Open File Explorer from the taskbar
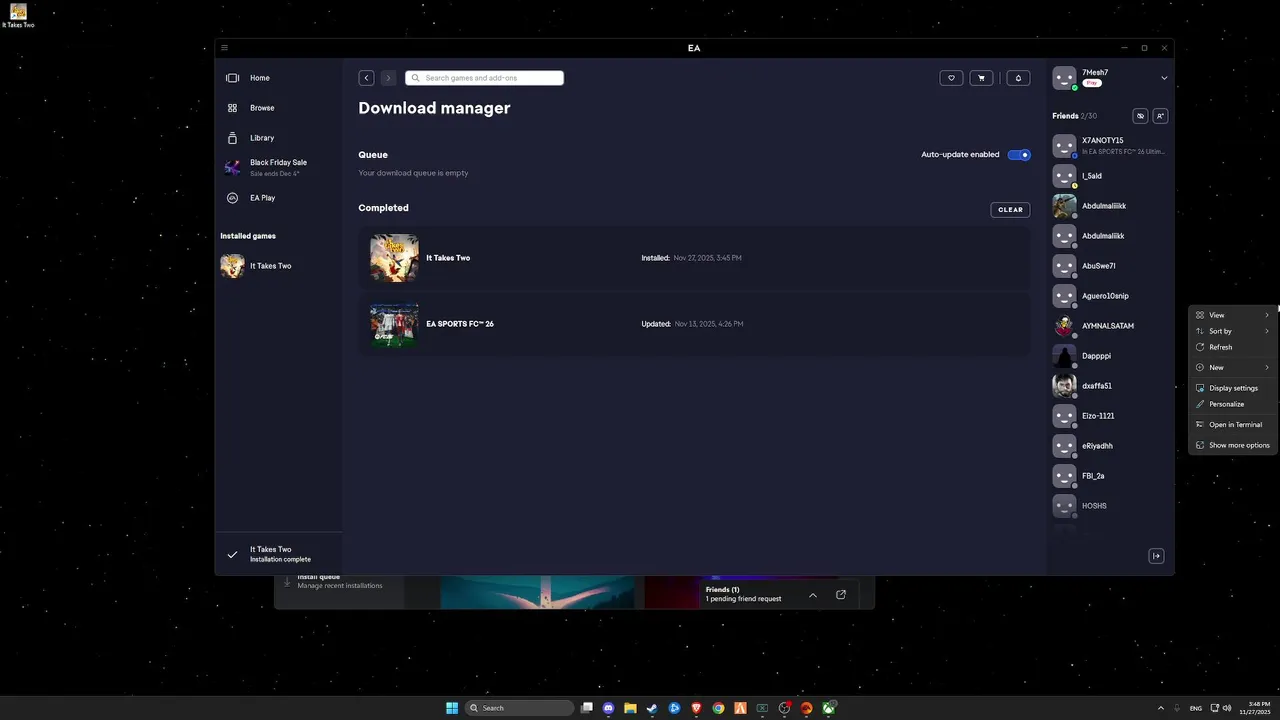The height and width of the screenshot is (720, 1280). pyautogui.click(x=630, y=708)
